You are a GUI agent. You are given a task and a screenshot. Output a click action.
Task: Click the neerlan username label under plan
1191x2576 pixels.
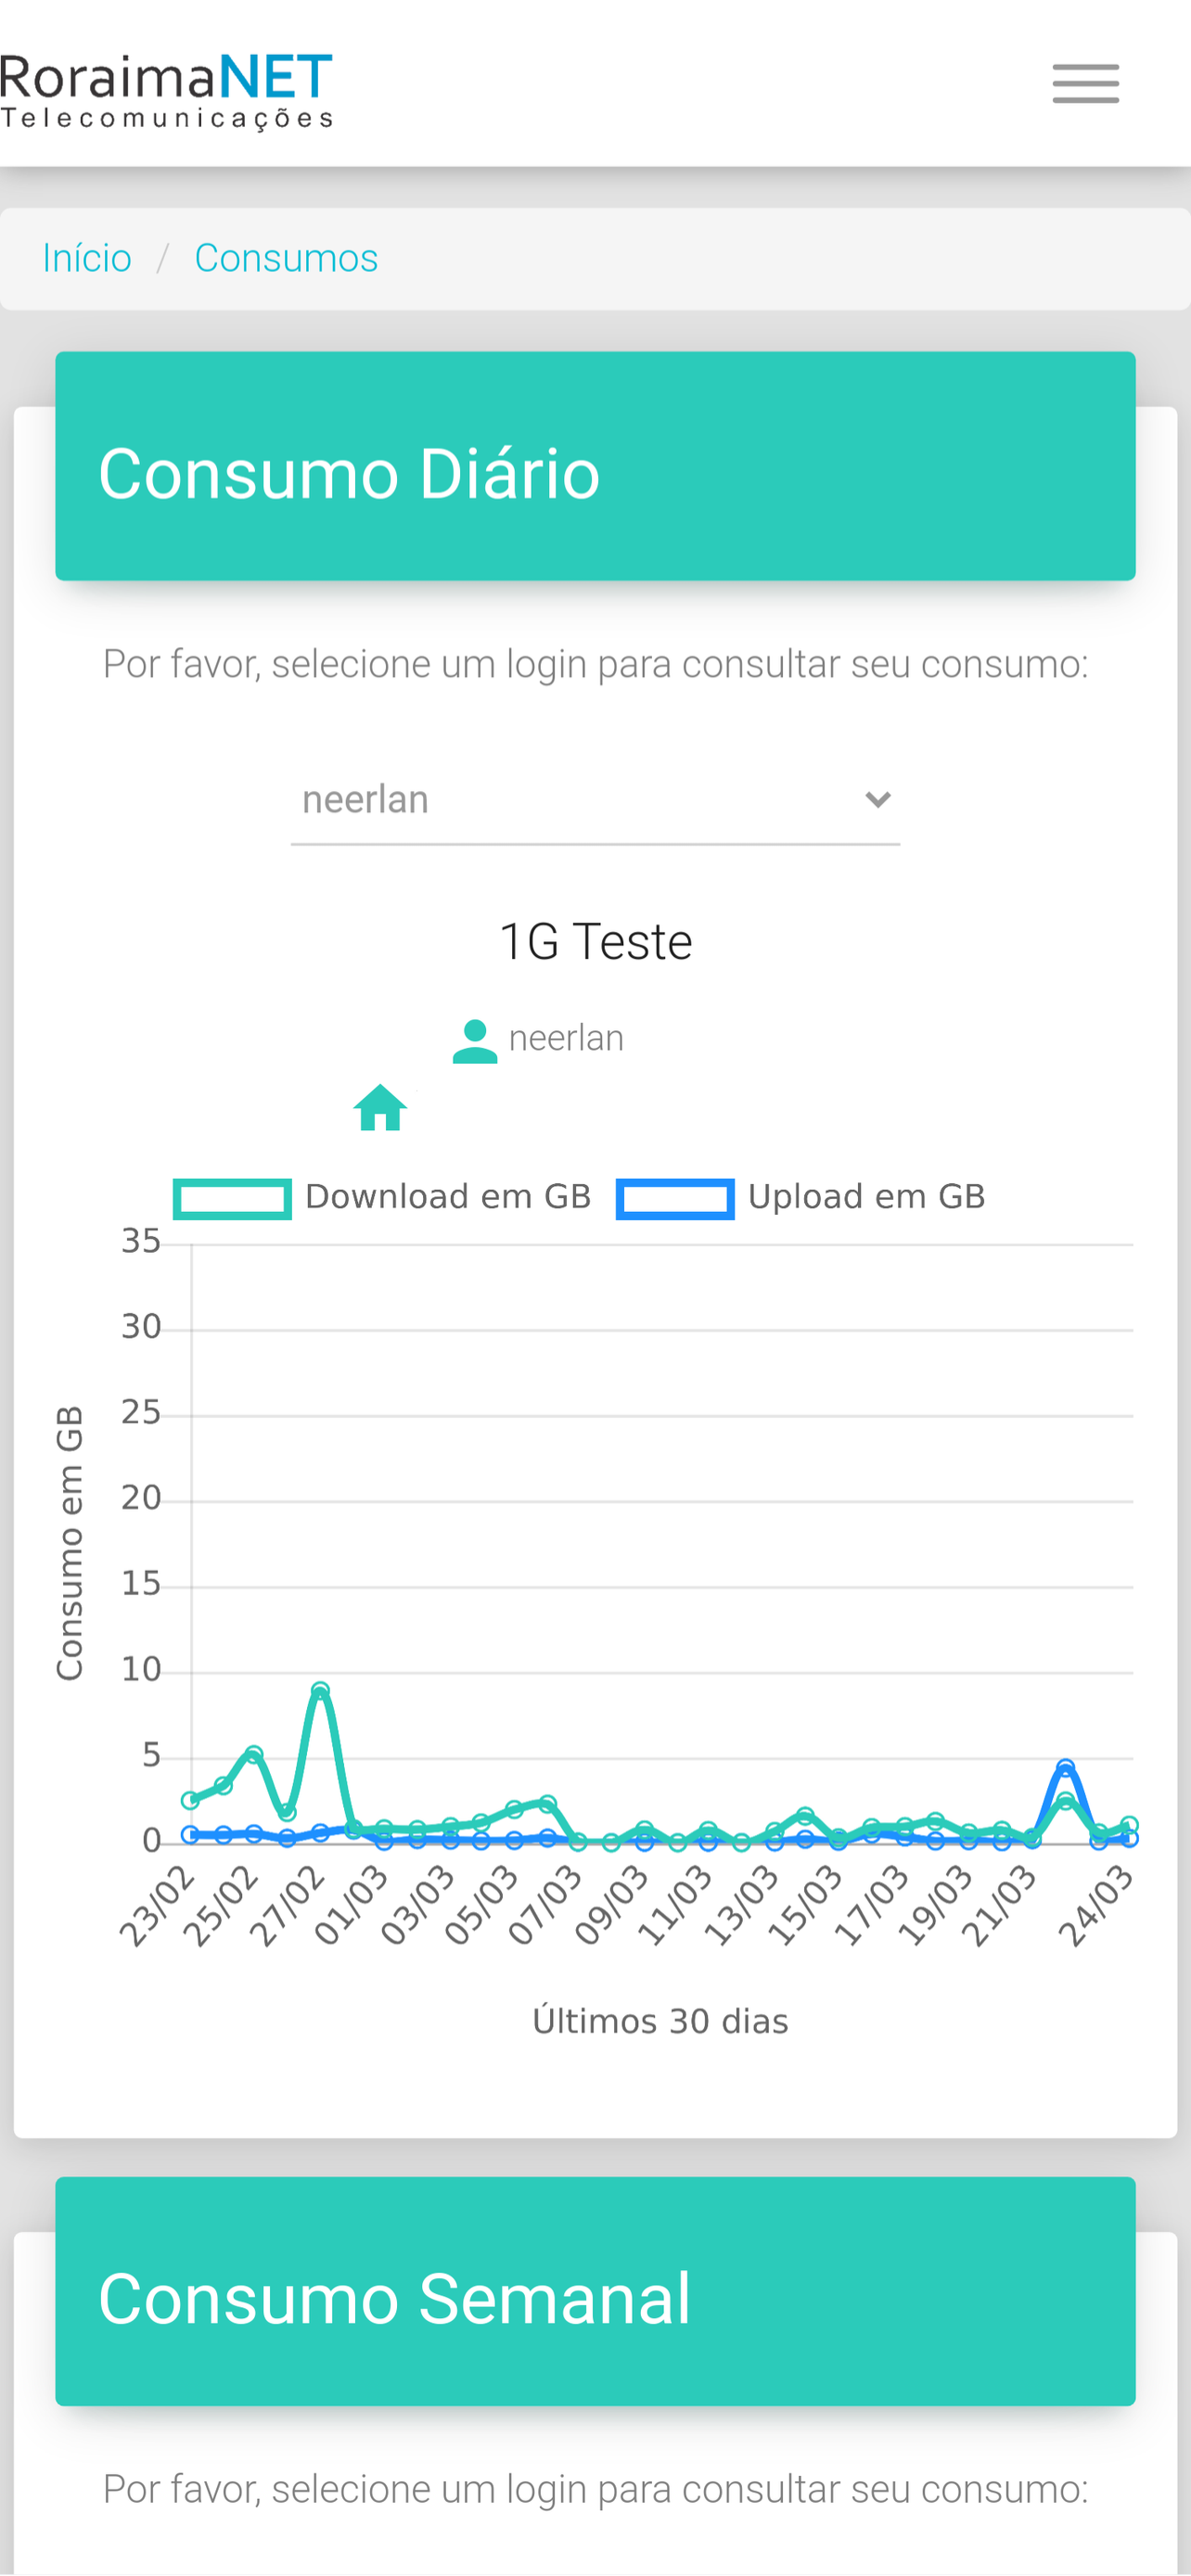(566, 1039)
